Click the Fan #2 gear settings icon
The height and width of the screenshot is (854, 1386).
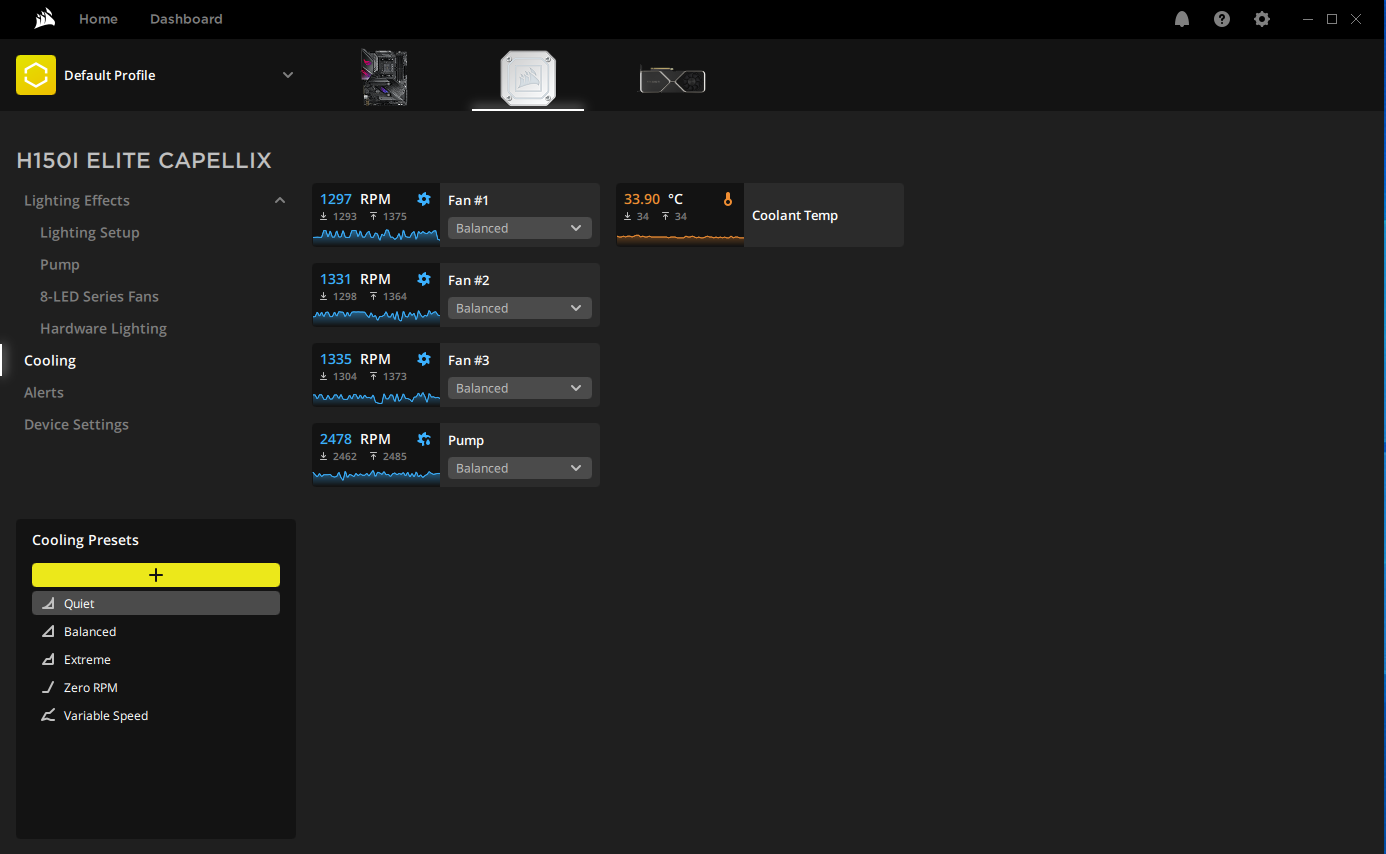click(x=424, y=279)
